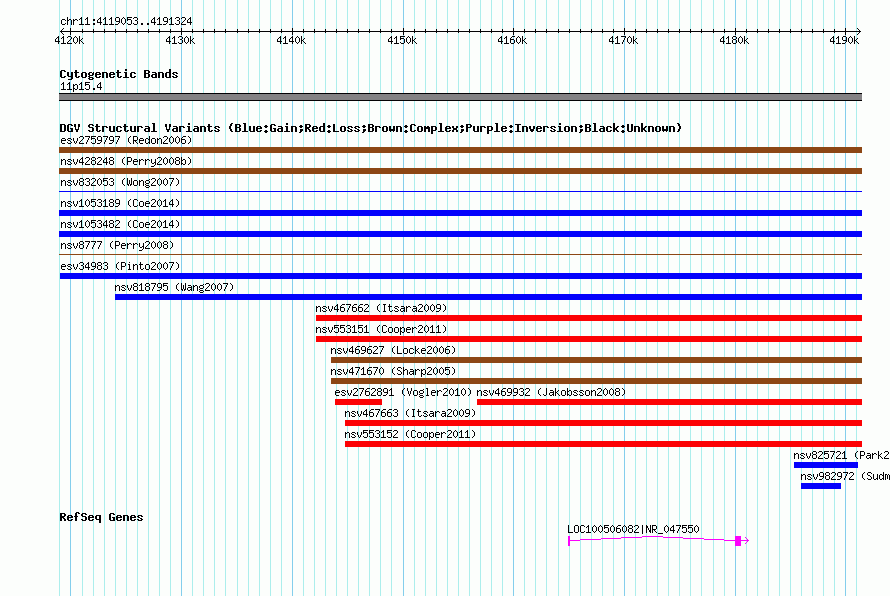Screen dimensions: 890x596
Task: Open nsv428248 (Perry2008b) variant label
Action: [126, 161]
